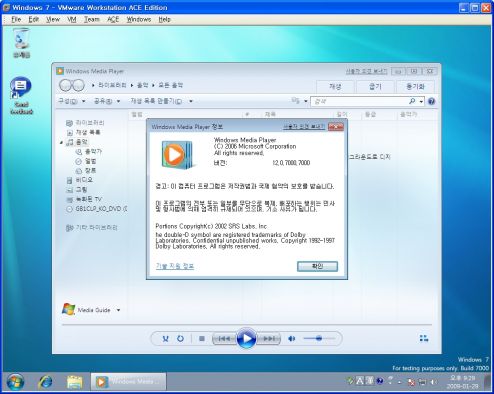Click the stop button in the player
Image resolution: width=494 pixels, height=394 pixels.
202,339
